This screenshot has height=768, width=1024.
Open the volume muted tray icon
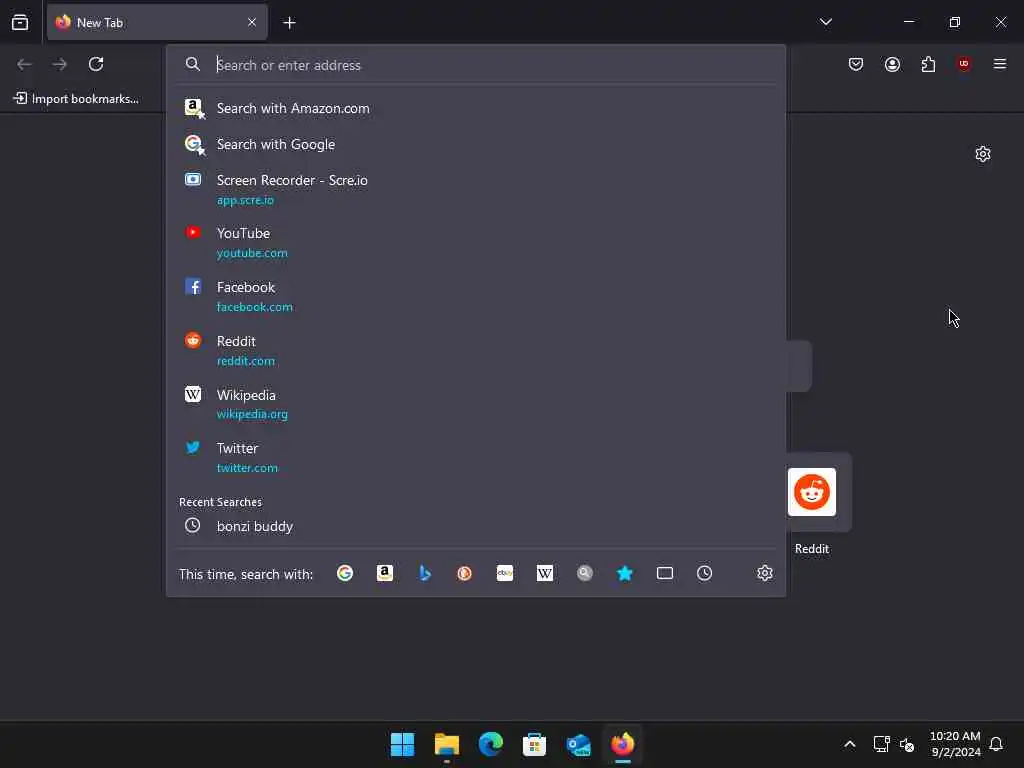pos(906,744)
